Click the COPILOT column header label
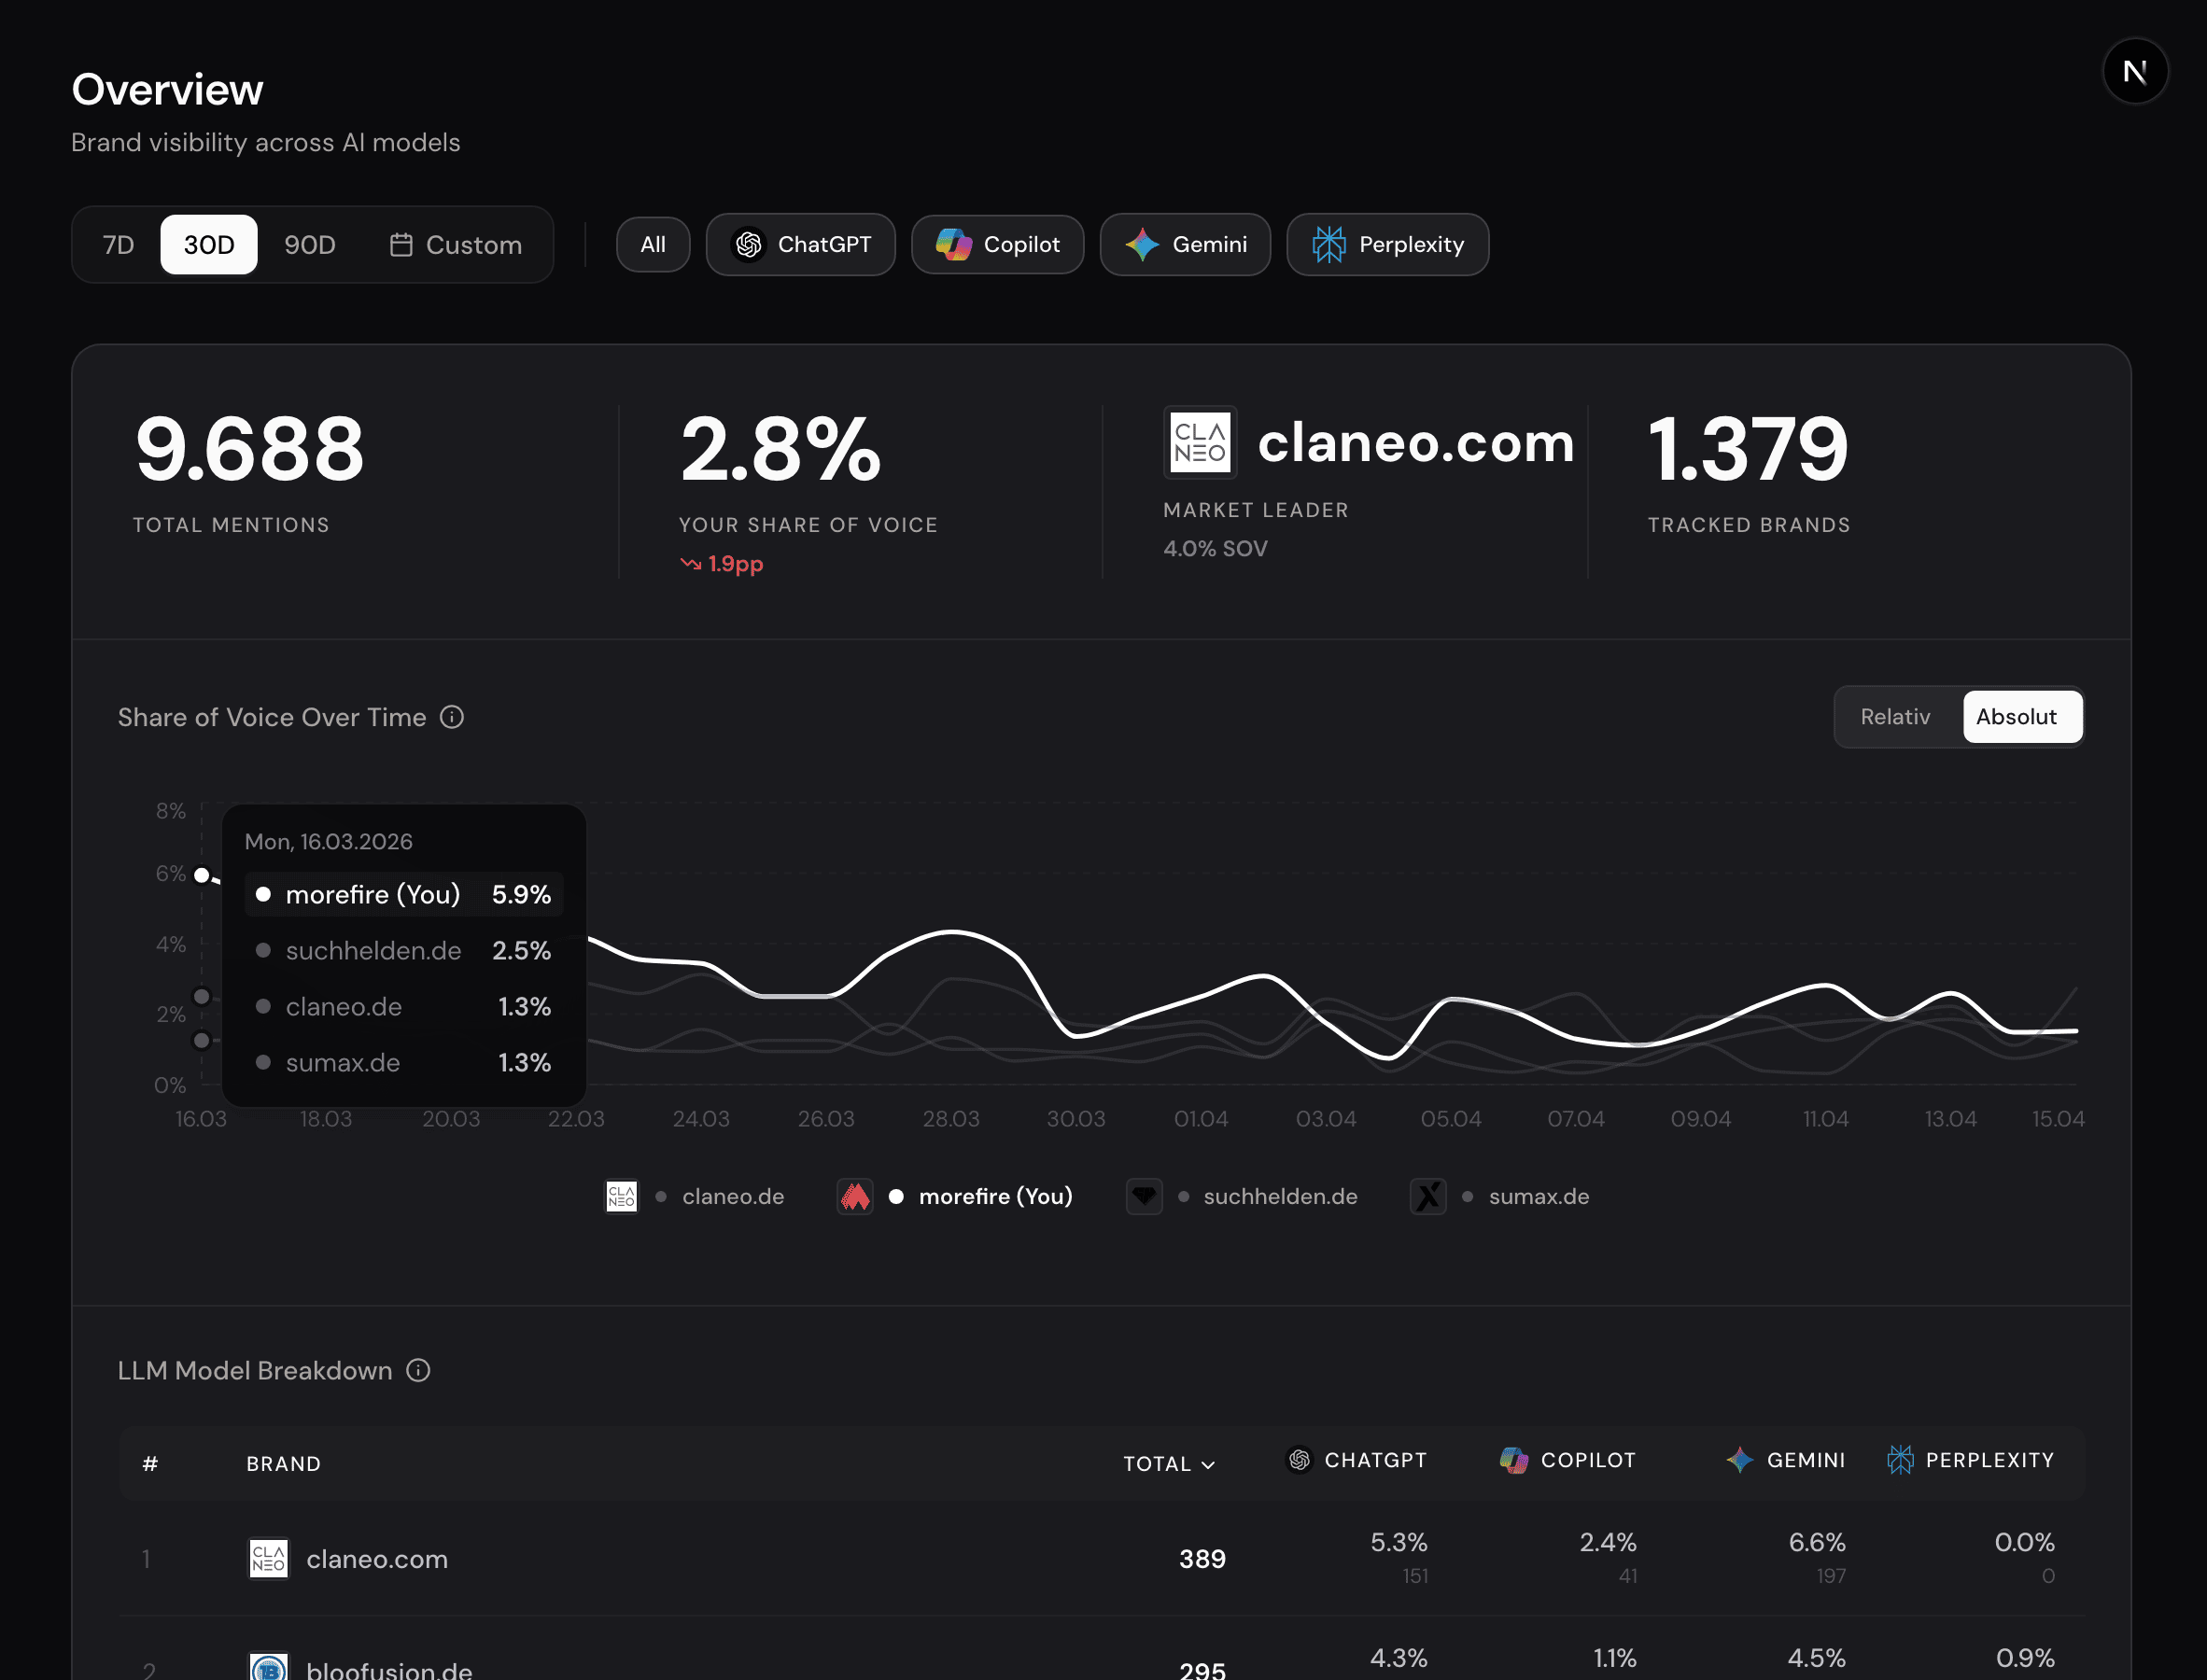 click(x=1589, y=1460)
